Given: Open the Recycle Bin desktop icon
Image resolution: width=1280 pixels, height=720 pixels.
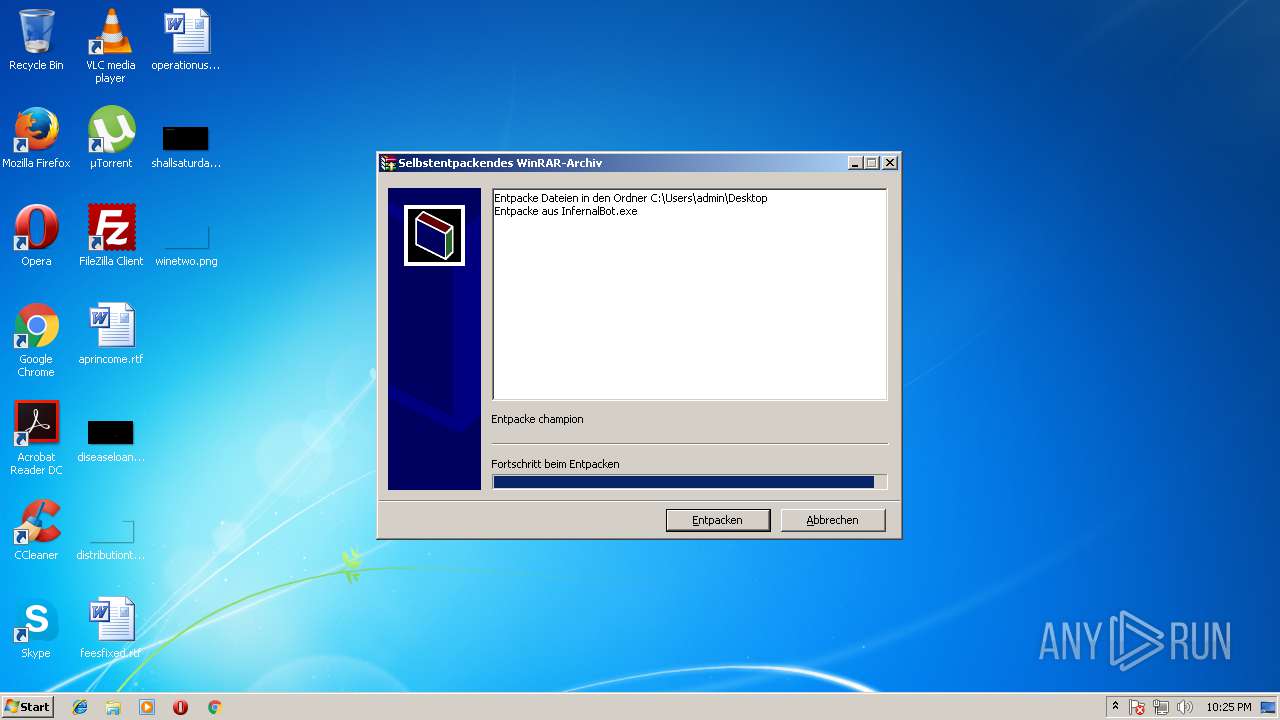Looking at the screenshot, I should [36, 40].
